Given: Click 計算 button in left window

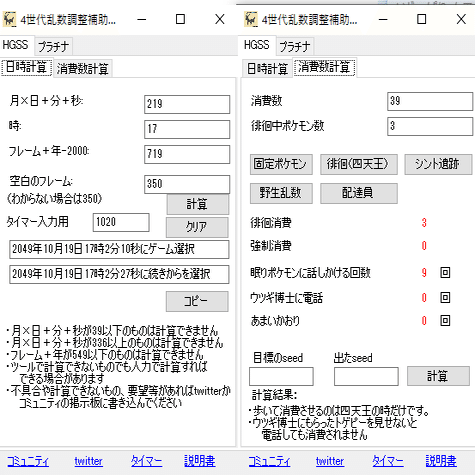Looking at the screenshot, I should [x=197, y=204].
